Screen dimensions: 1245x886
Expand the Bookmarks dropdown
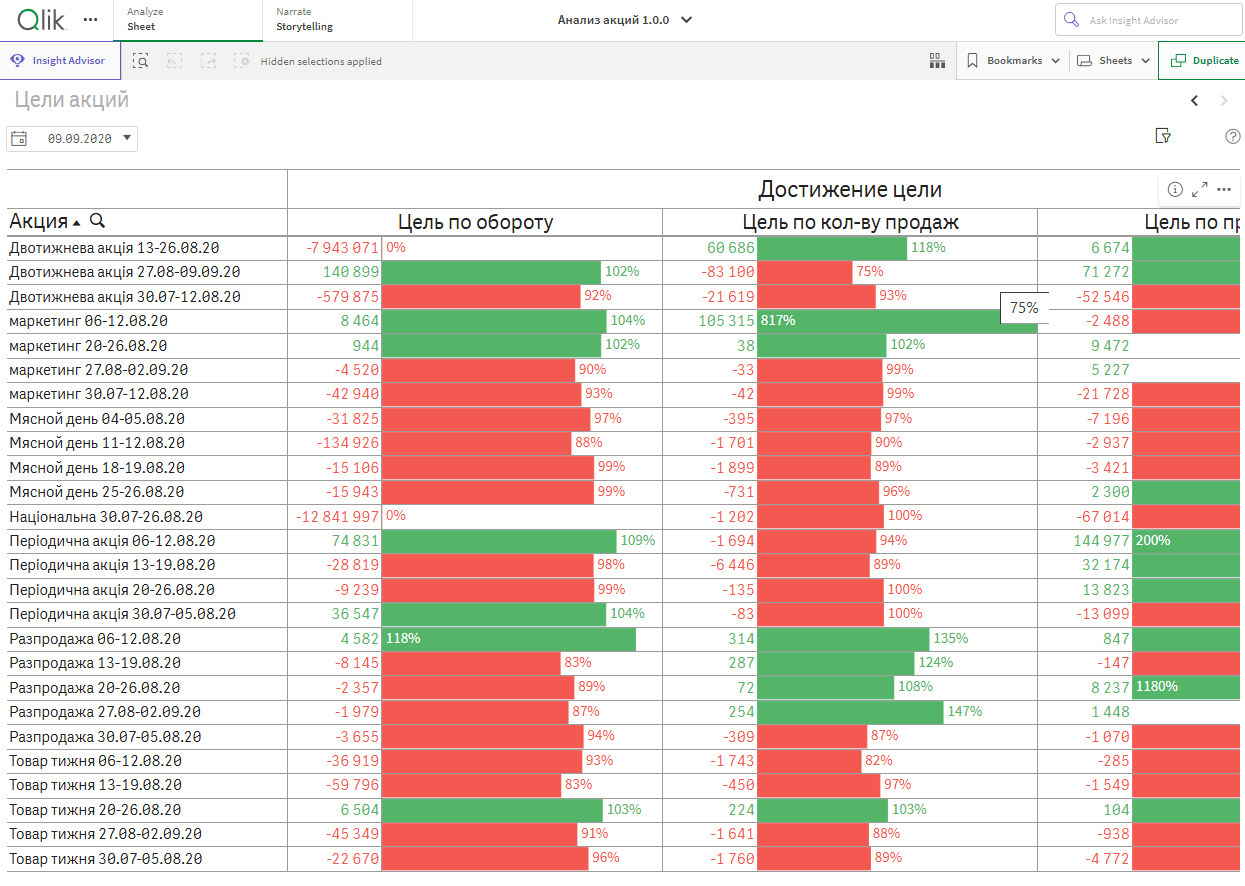[1013, 61]
